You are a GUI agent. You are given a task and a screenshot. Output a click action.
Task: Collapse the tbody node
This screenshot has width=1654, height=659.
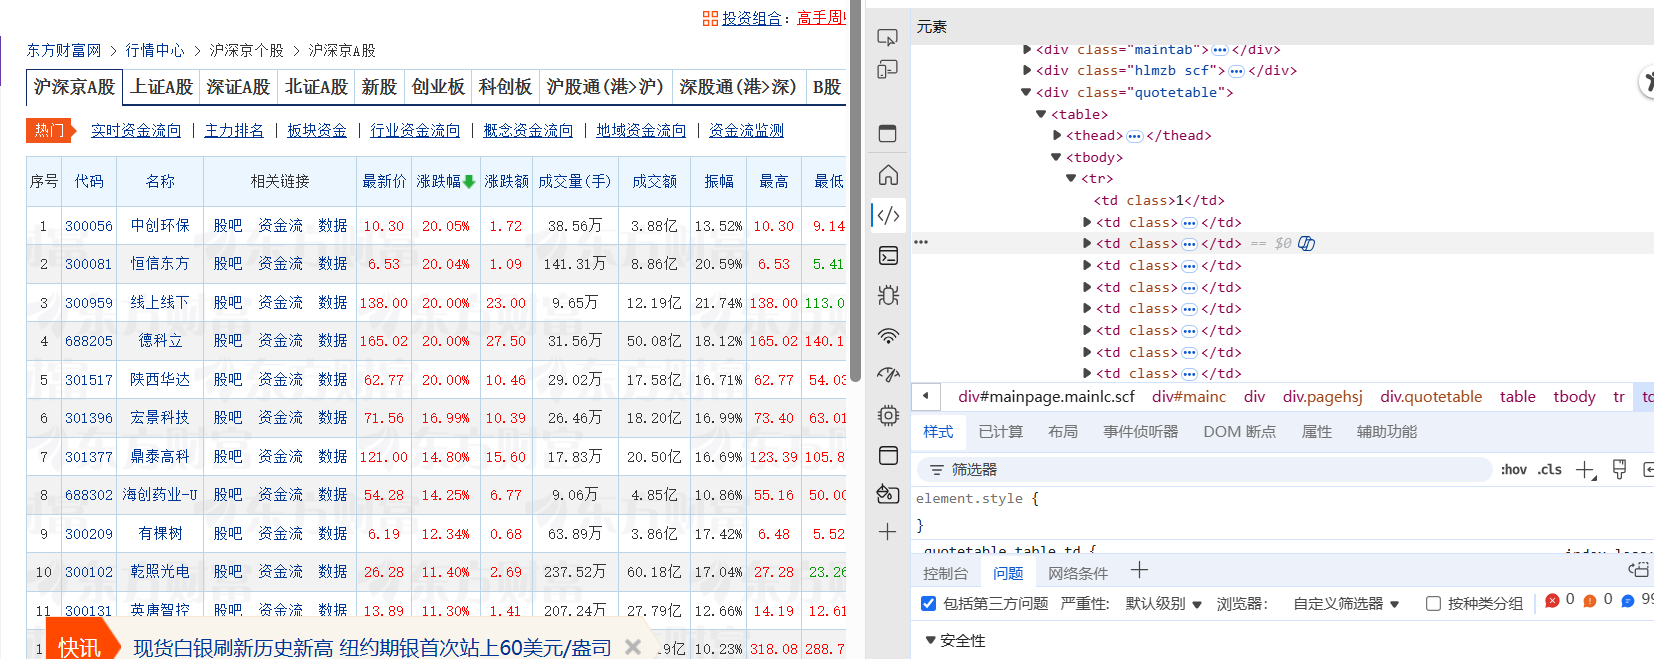tap(1056, 157)
